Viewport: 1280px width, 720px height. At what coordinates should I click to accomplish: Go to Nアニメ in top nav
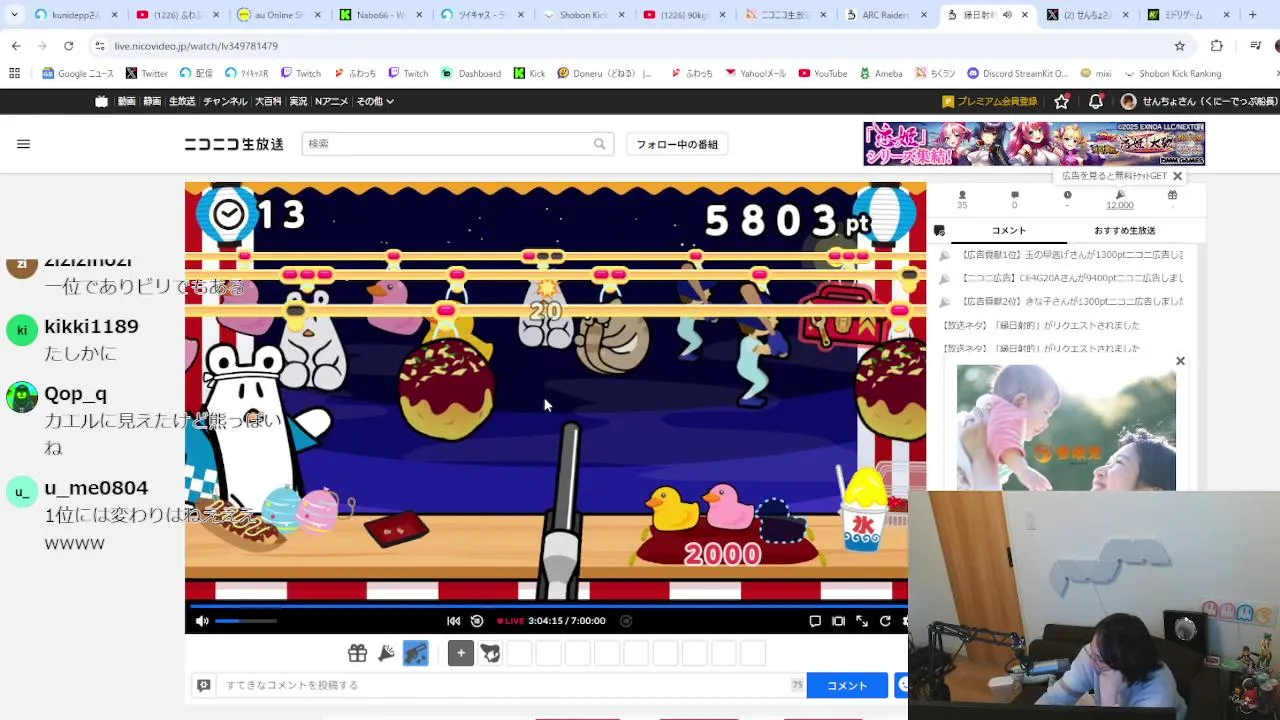click(332, 102)
